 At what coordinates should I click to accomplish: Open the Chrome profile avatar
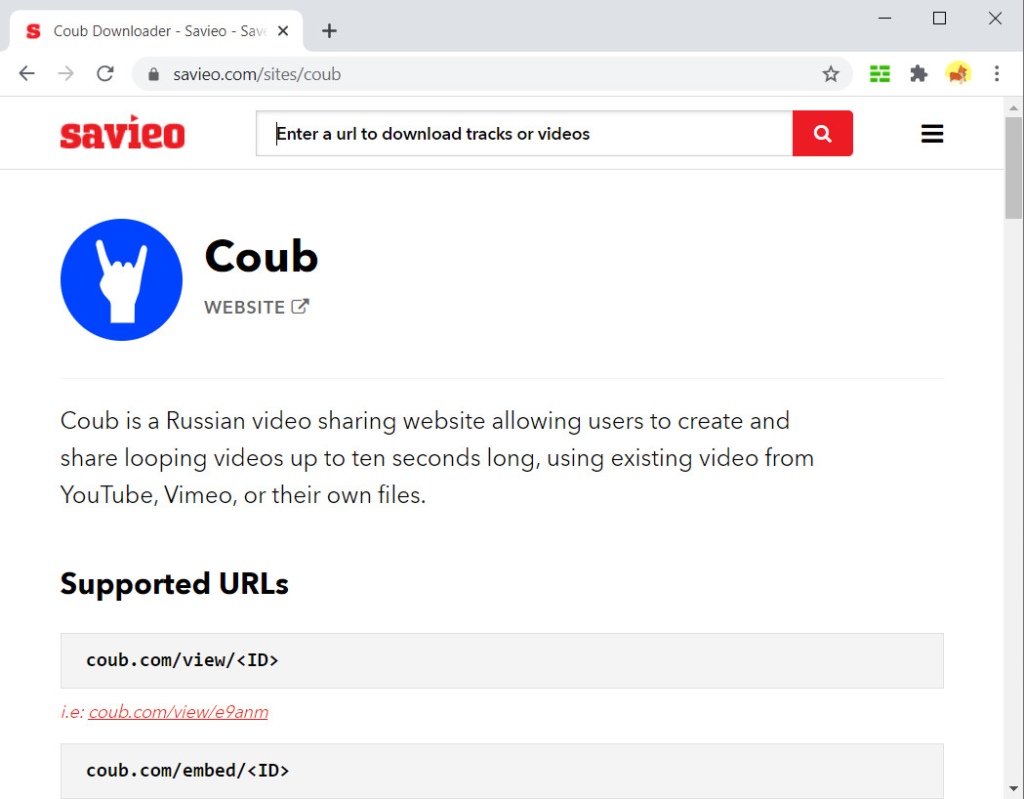pos(958,74)
